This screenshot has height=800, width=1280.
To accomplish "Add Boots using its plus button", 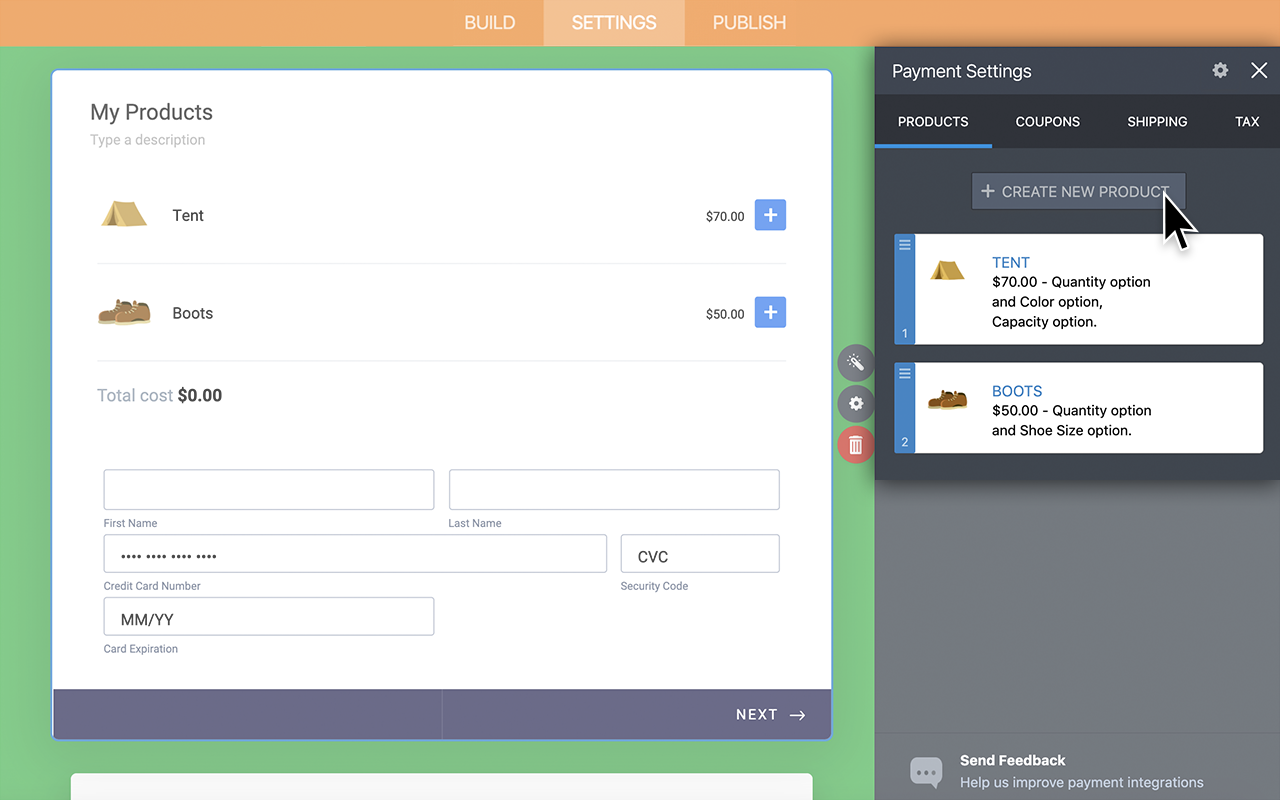I will [x=770, y=312].
